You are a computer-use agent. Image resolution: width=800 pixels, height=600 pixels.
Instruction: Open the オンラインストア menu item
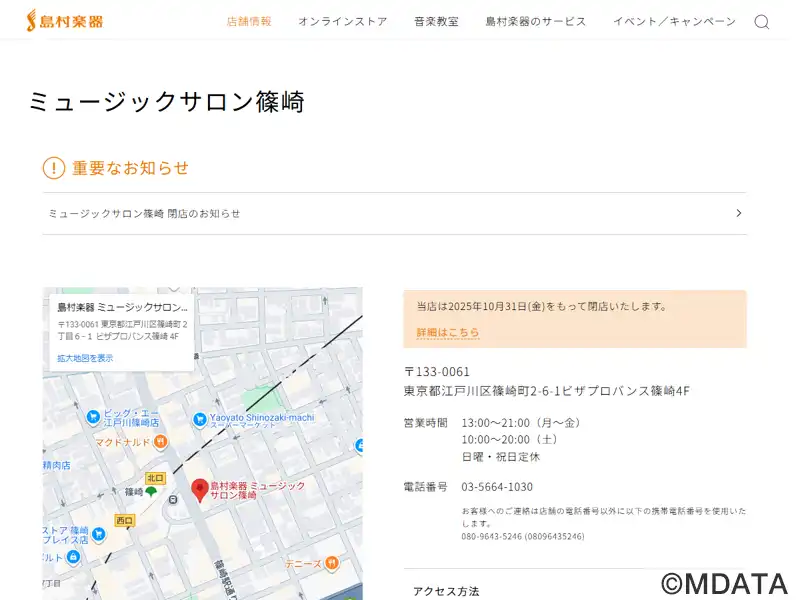[342, 22]
